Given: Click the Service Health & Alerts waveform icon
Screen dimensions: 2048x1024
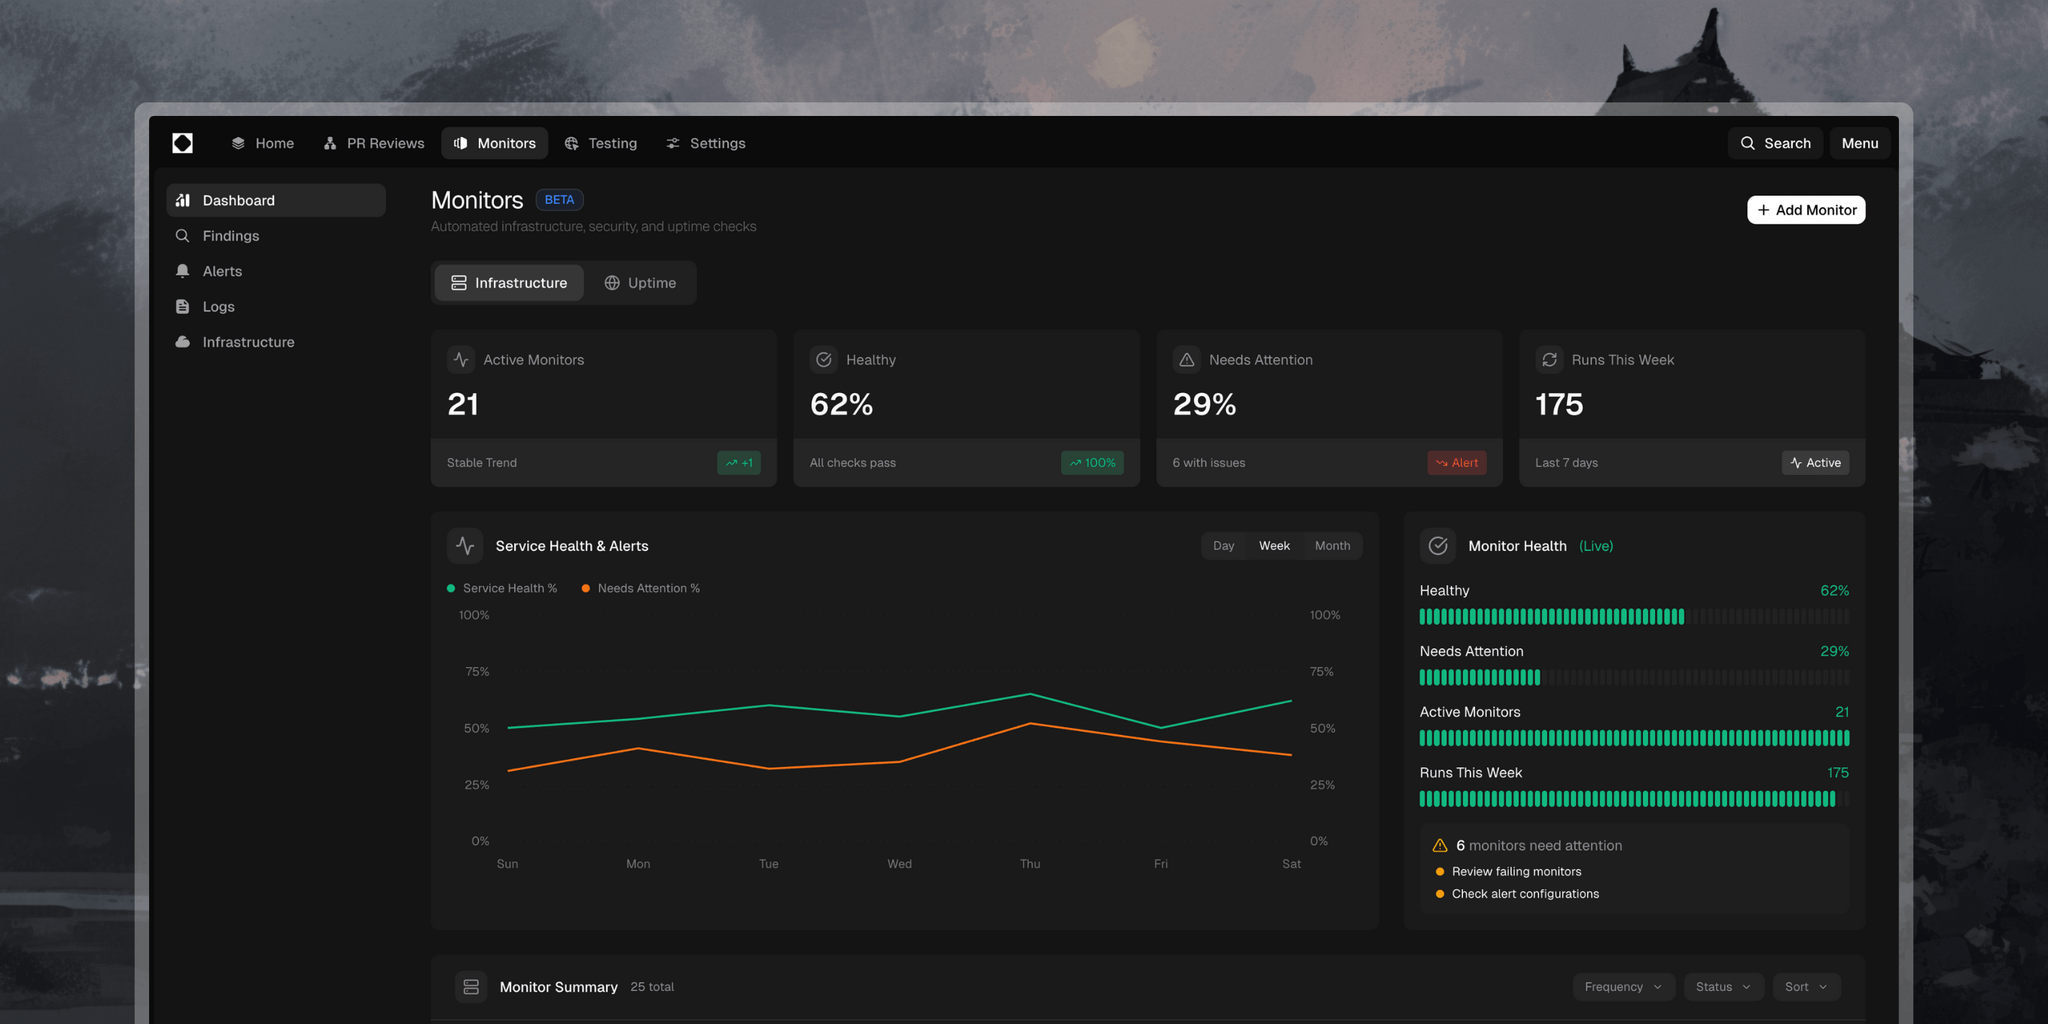Looking at the screenshot, I should pos(464,545).
